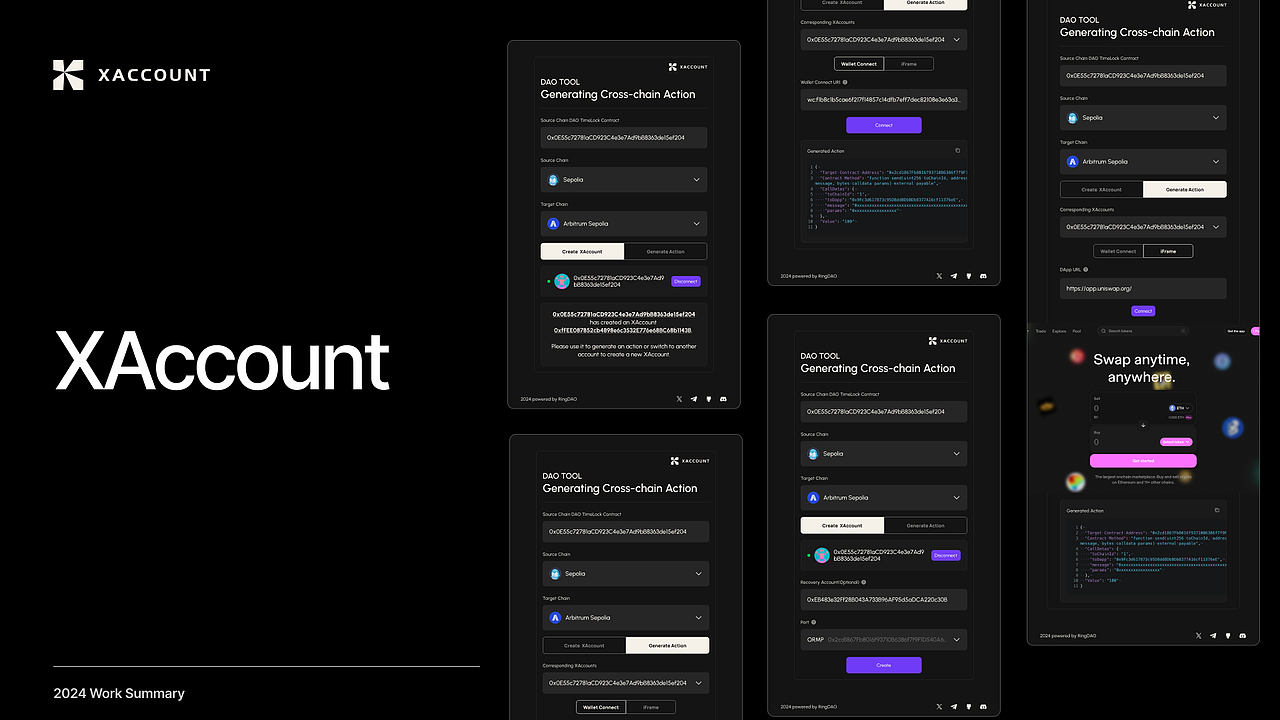Screen dimensions: 1280x720
Task: Open Sepolia dropdown in Recovery Account panel
Action: click(x=884, y=454)
